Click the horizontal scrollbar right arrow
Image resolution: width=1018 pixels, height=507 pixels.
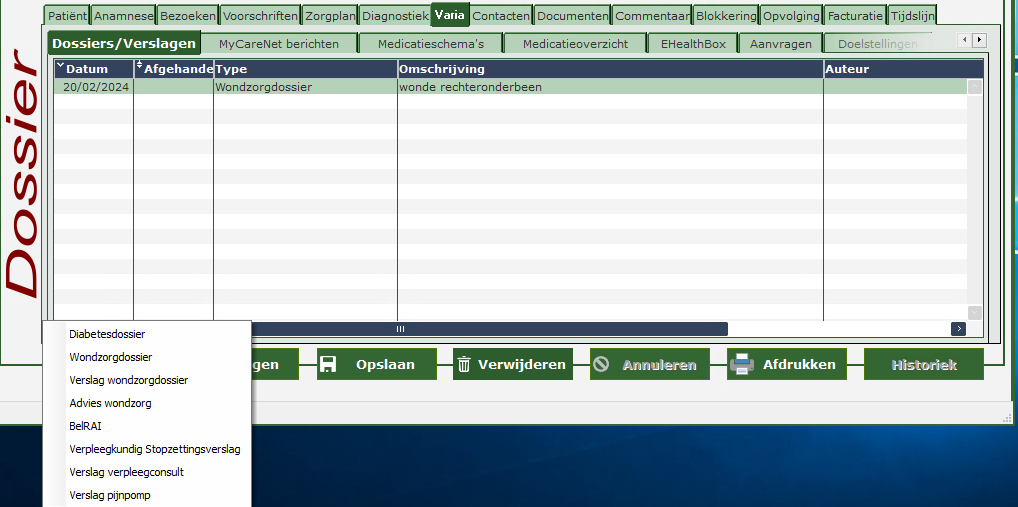click(958, 329)
